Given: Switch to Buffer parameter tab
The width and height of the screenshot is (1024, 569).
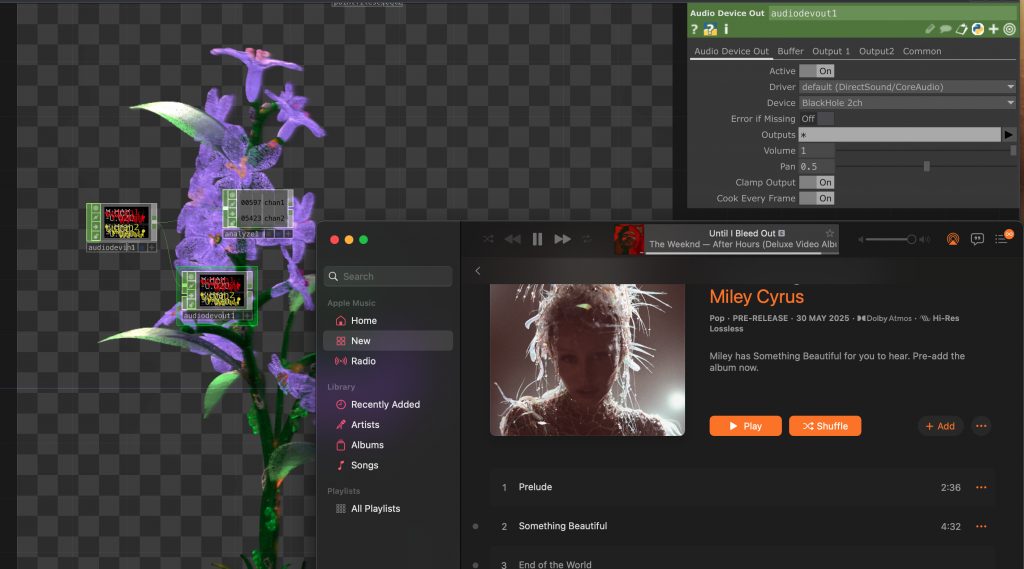Looking at the screenshot, I should pos(790,51).
